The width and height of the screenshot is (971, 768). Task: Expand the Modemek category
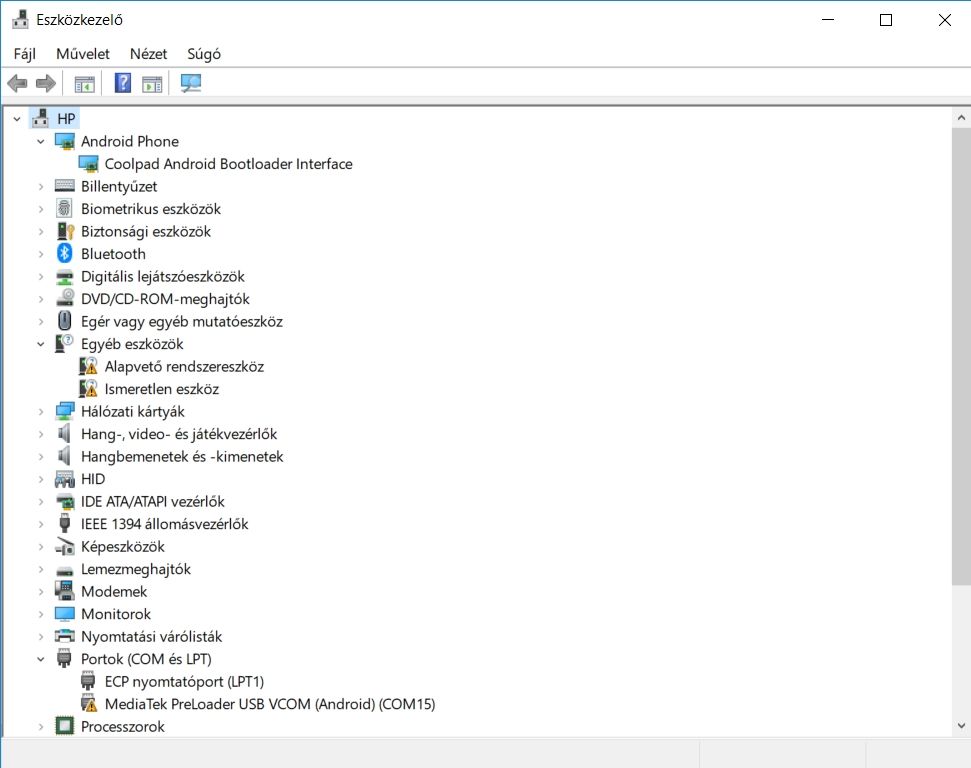41,591
